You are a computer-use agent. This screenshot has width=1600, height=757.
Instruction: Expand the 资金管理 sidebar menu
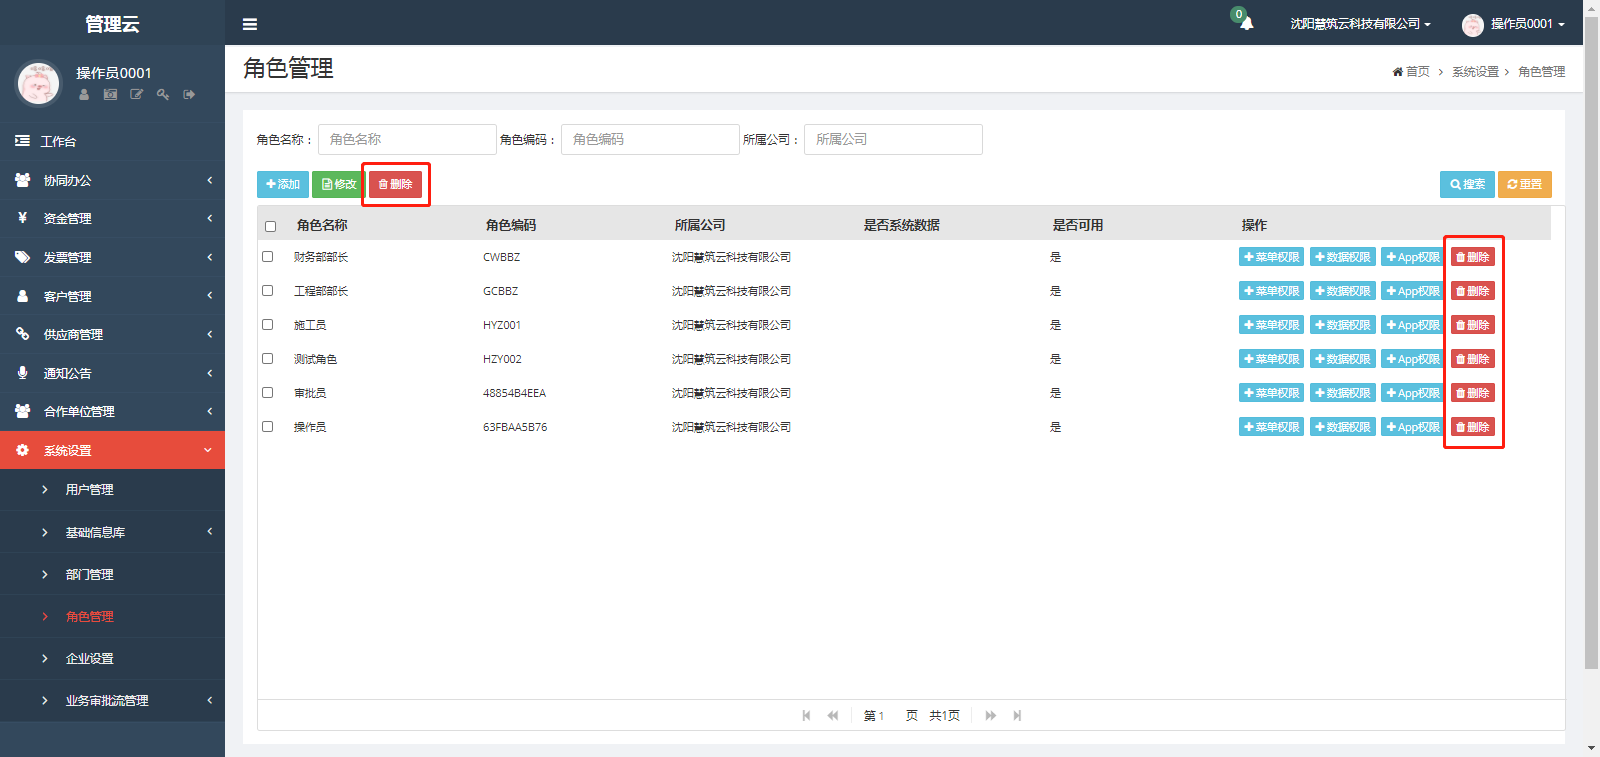[112, 218]
